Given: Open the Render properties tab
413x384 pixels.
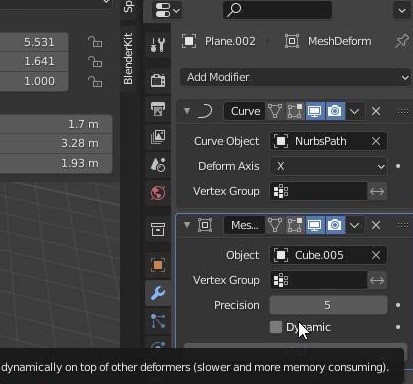Looking at the screenshot, I should pos(158,80).
